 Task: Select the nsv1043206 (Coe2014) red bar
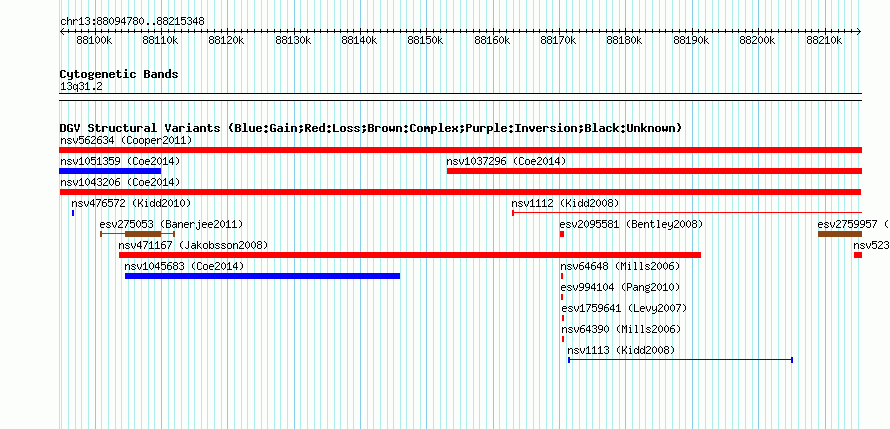click(460, 192)
